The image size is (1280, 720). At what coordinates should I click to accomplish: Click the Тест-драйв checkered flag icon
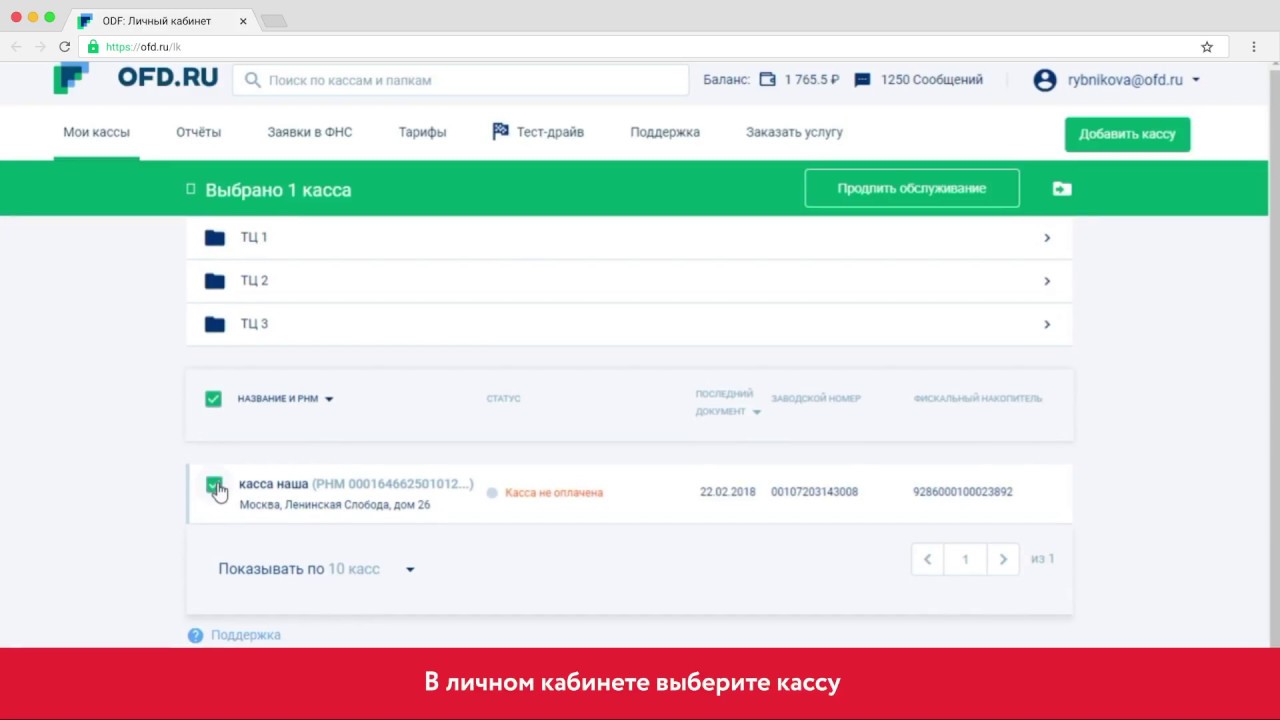[x=501, y=131]
